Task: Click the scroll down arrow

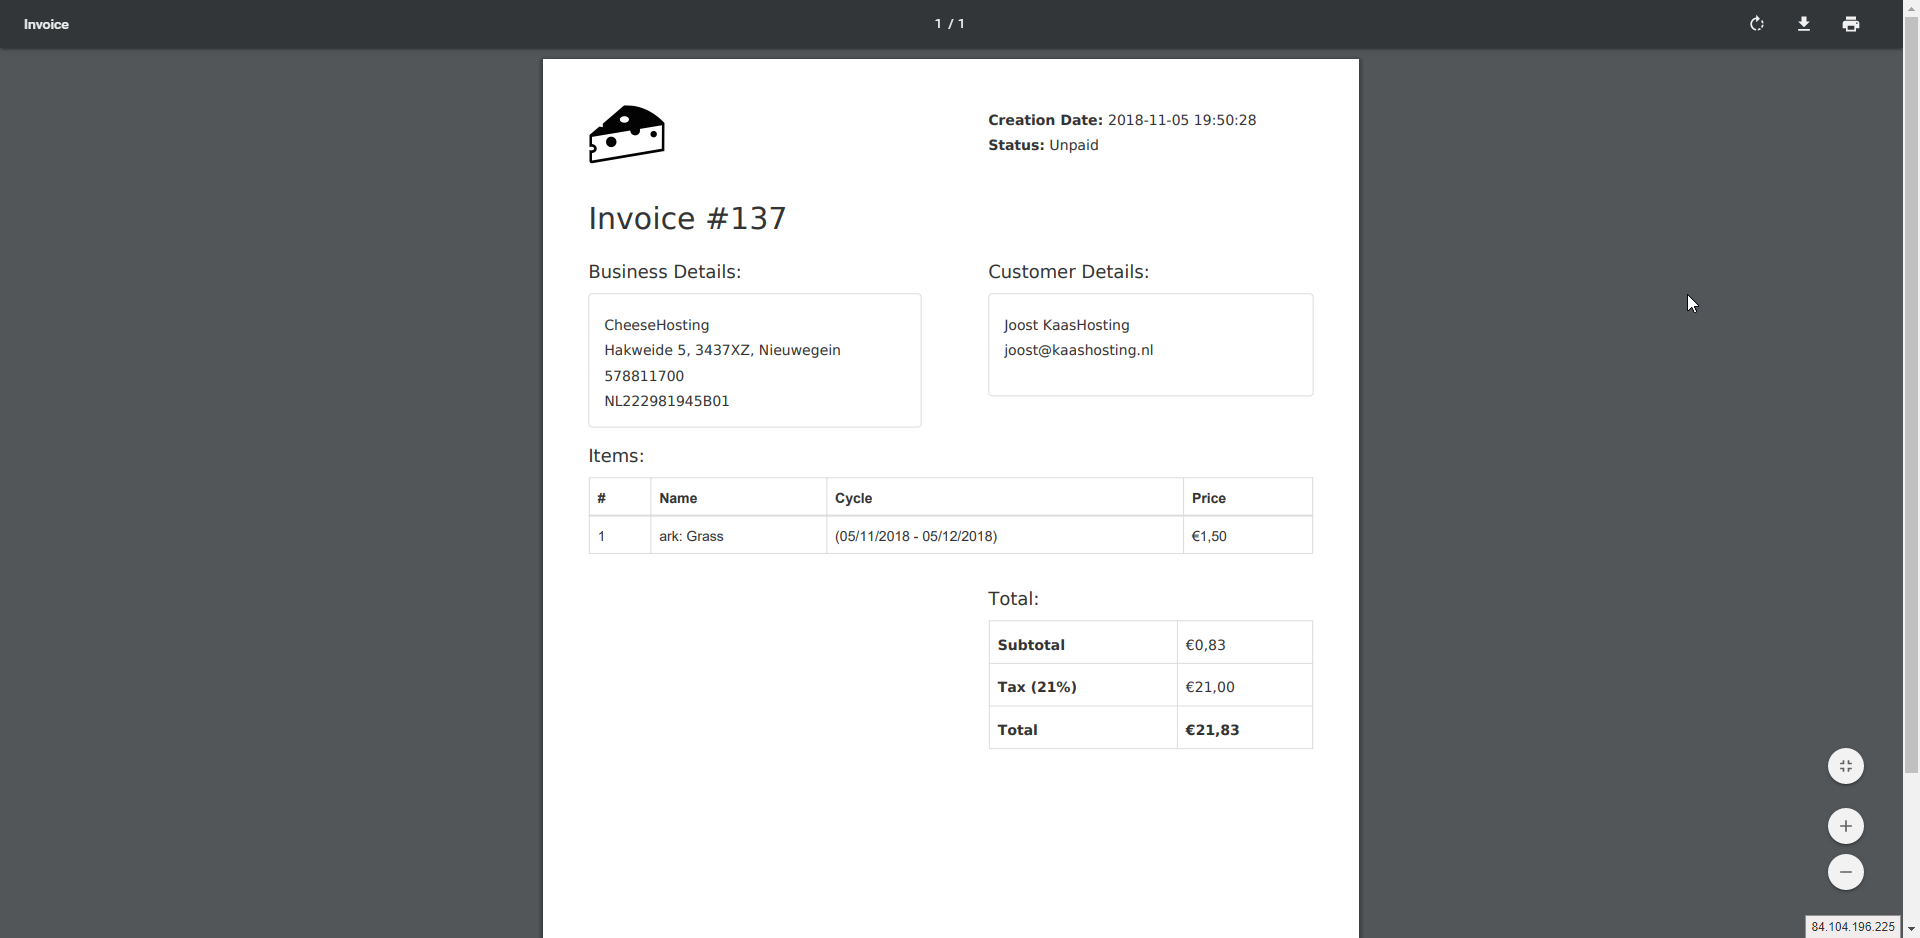Action: point(1911,929)
